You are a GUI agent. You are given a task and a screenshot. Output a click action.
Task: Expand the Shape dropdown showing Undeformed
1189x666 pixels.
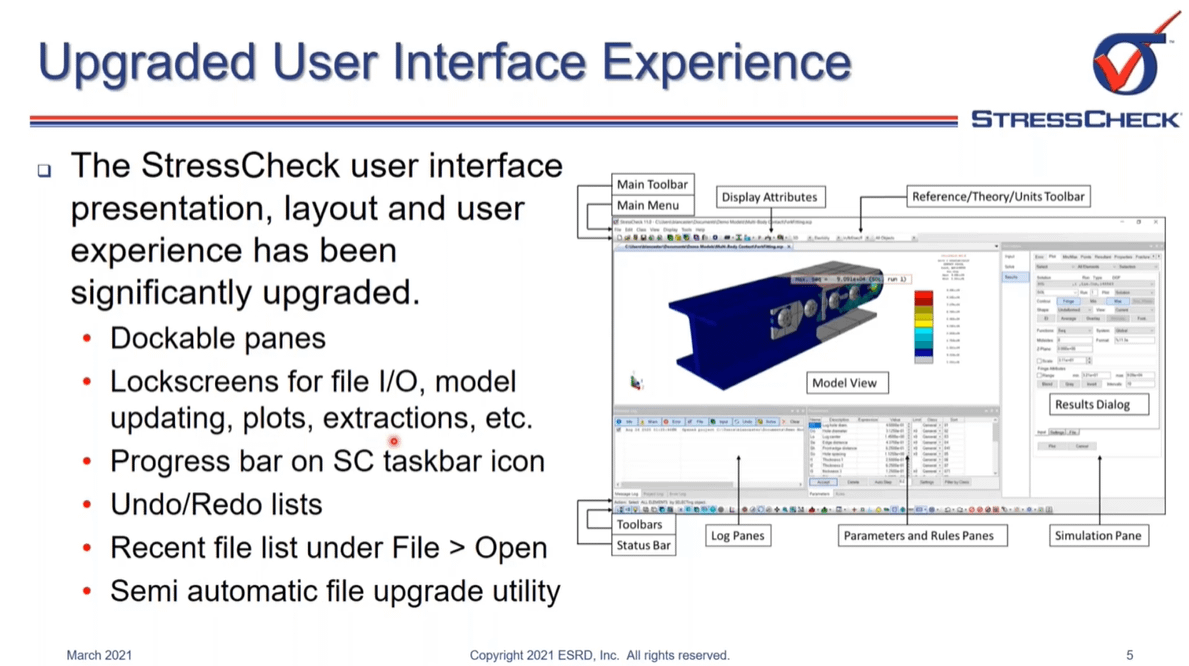tap(1075, 310)
